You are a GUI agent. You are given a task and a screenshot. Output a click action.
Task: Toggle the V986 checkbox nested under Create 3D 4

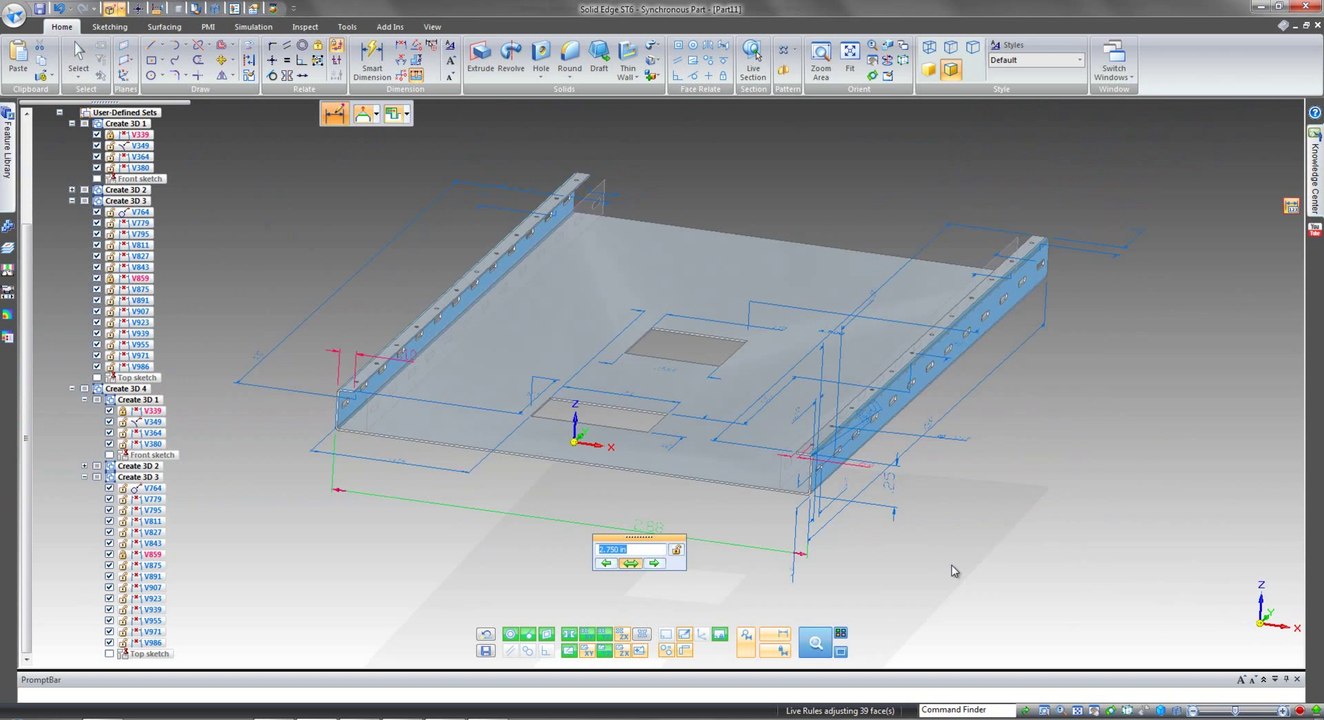(110, 643)
